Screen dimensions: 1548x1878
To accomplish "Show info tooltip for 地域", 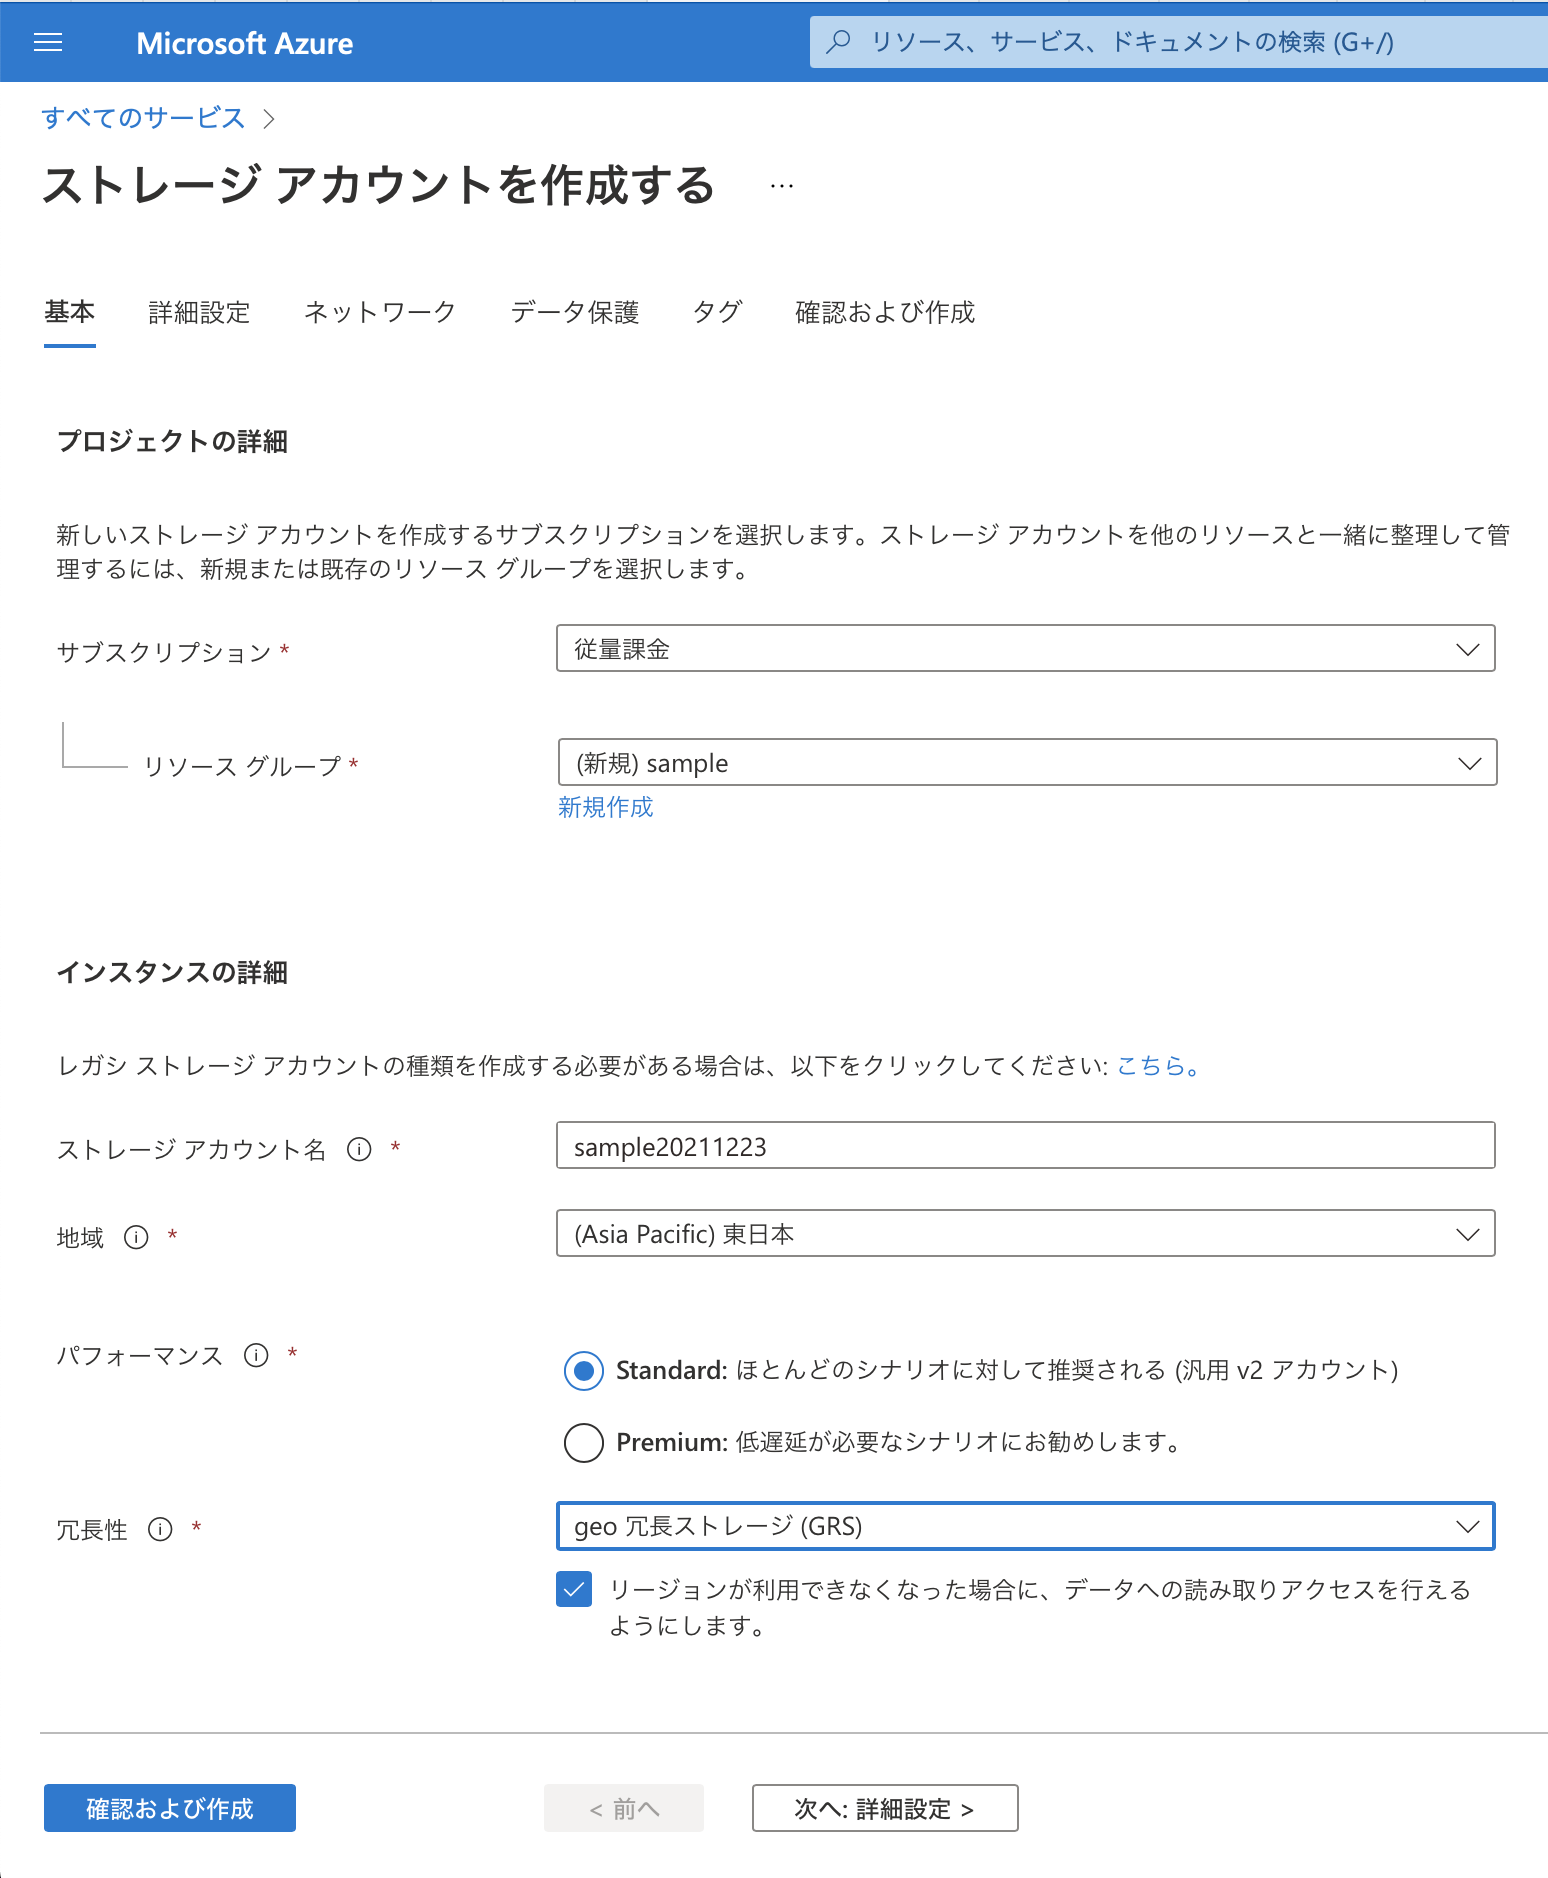I will [136, 1237].
